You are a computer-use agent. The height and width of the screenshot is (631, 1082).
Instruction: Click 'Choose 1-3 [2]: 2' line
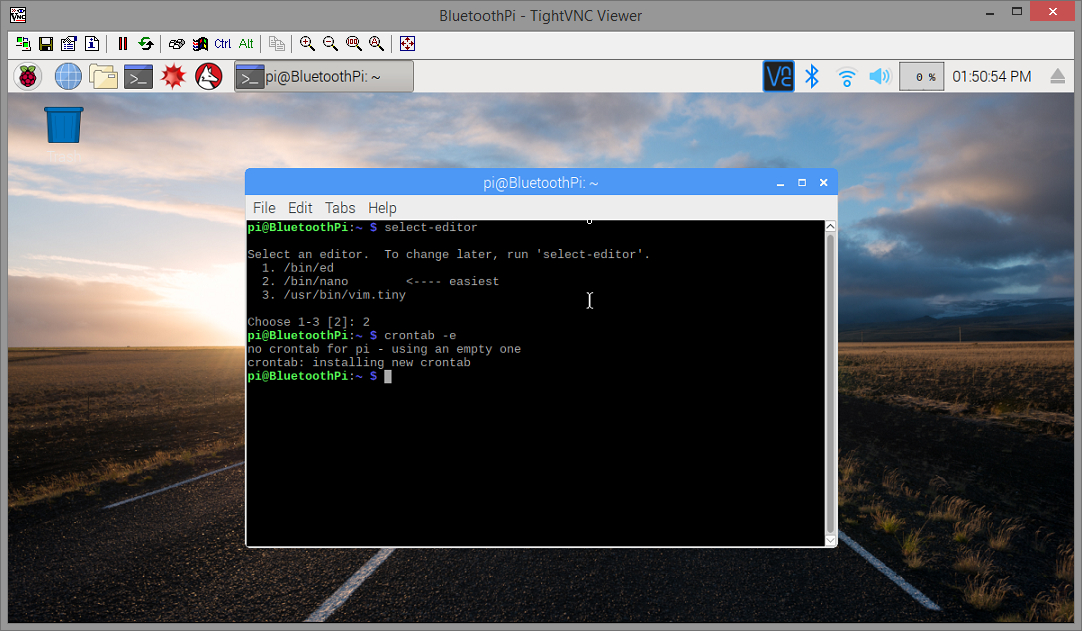pyautogui.click(x=308, y=322)
